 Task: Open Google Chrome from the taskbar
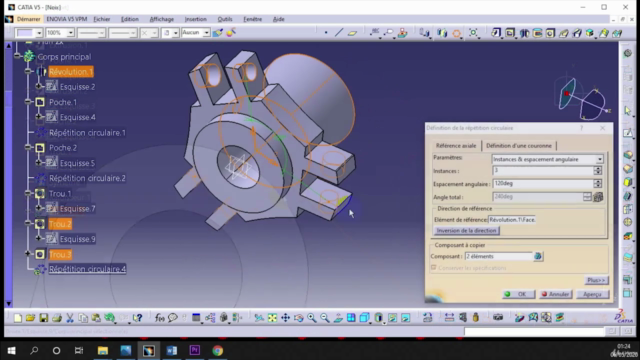tap(218, 350)
